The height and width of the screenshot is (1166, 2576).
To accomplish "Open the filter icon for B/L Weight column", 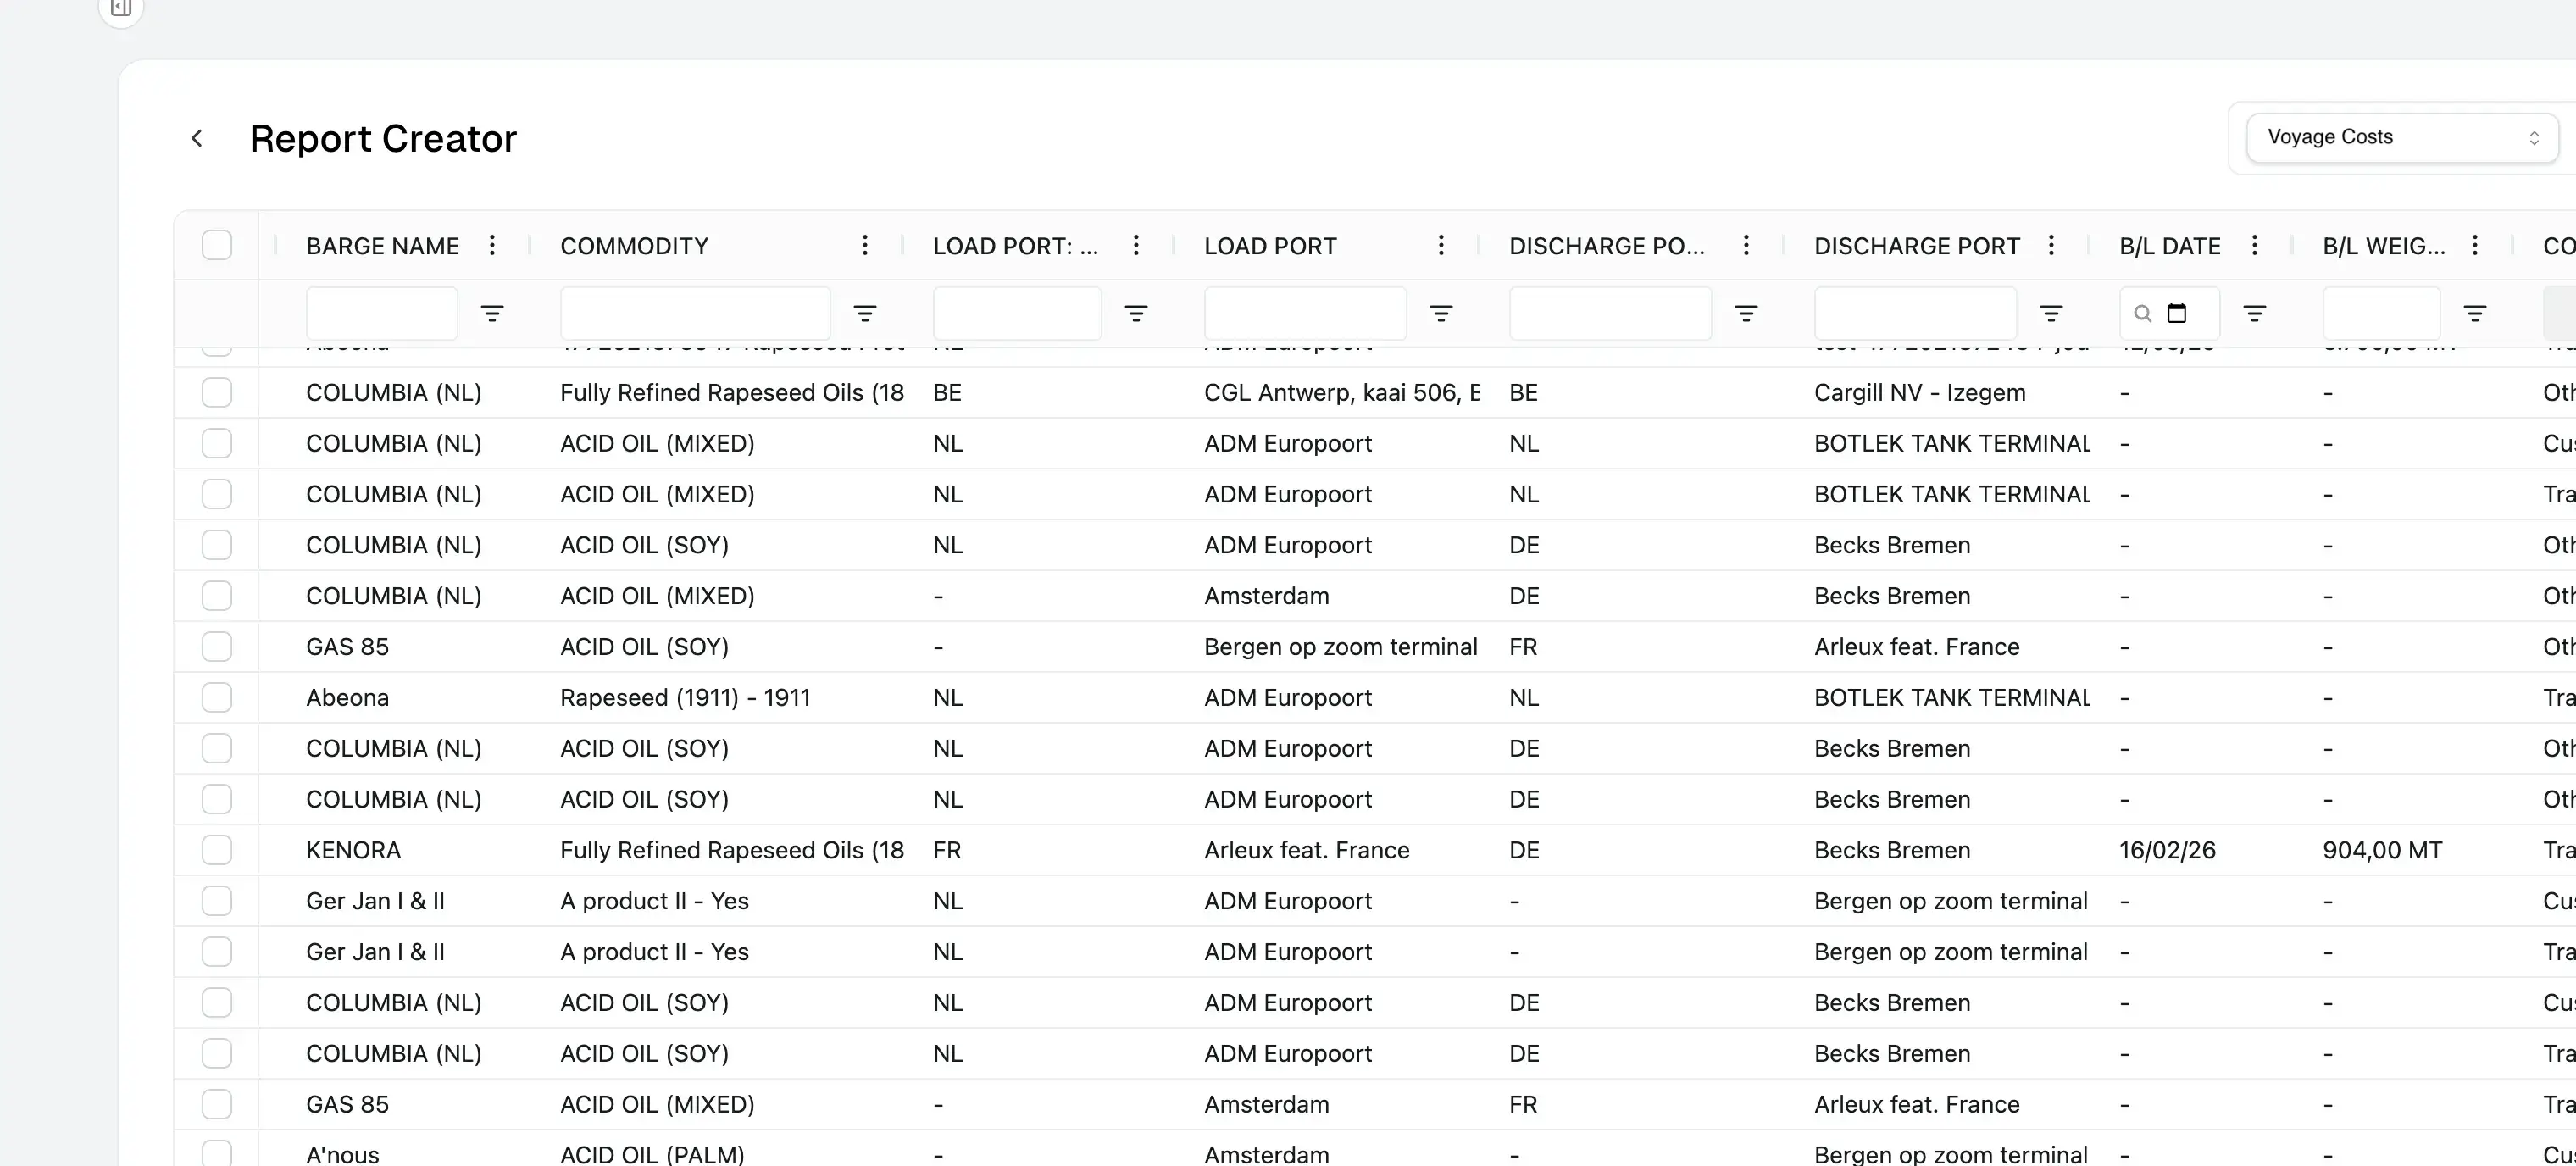I will point(2476,313).
